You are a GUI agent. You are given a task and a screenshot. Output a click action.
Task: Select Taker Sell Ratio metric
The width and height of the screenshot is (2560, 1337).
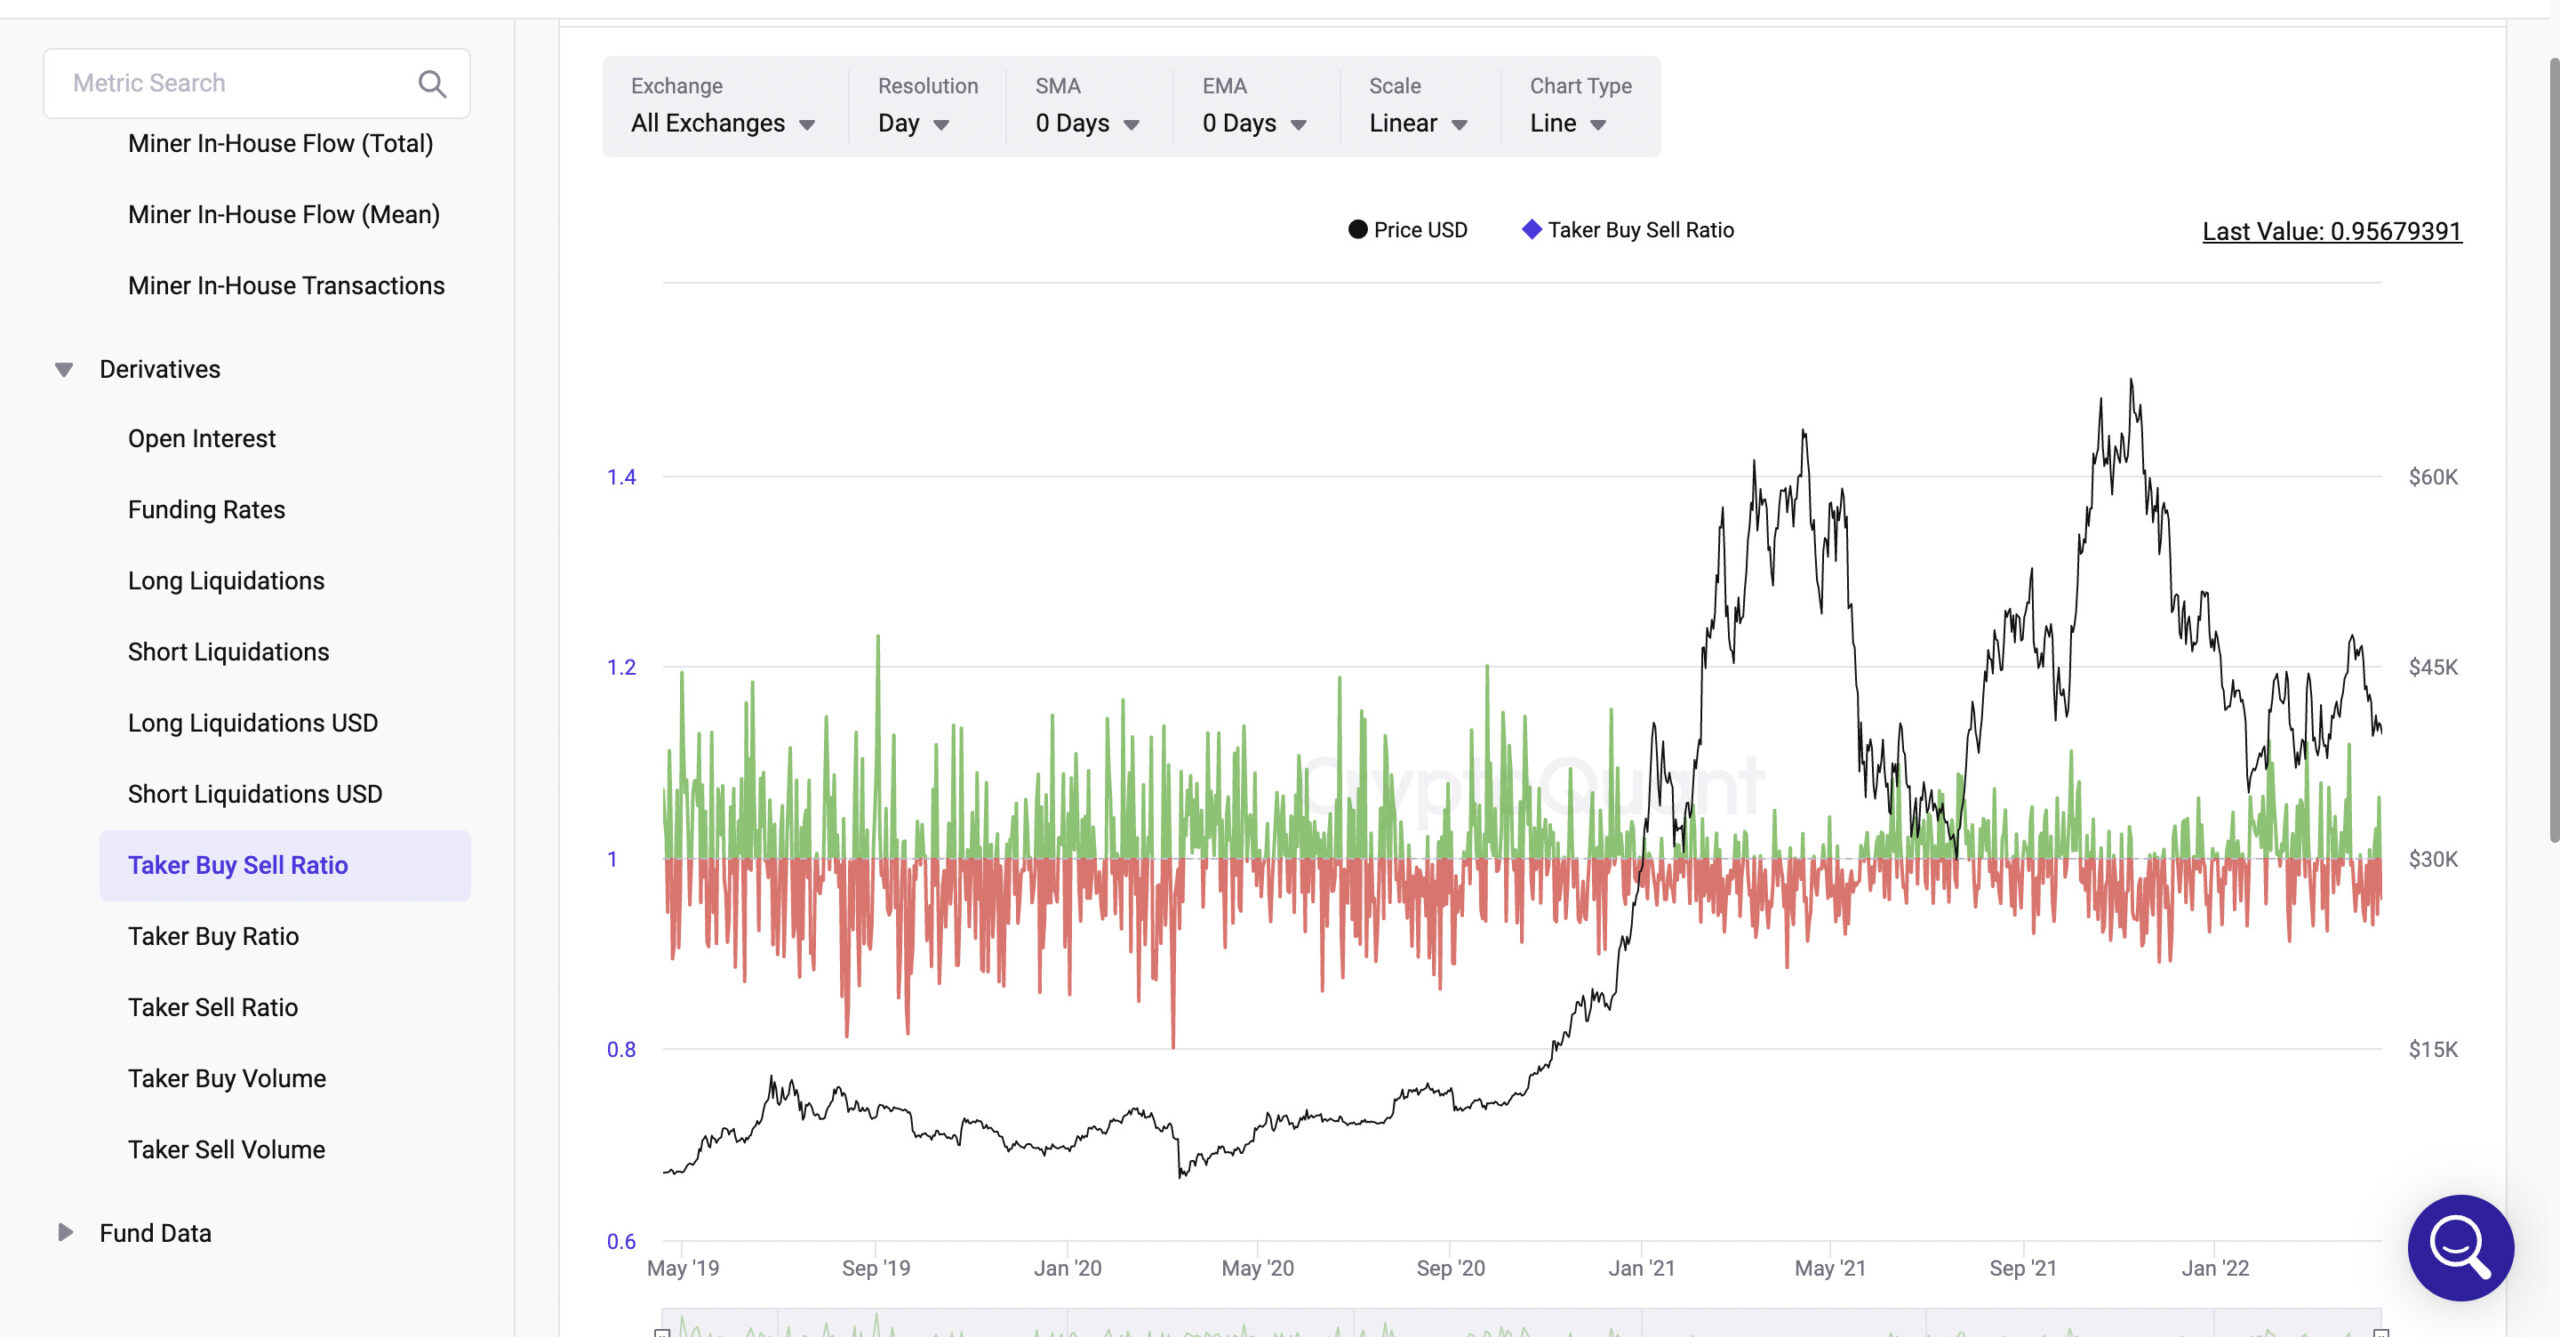tap(213, 1007)
